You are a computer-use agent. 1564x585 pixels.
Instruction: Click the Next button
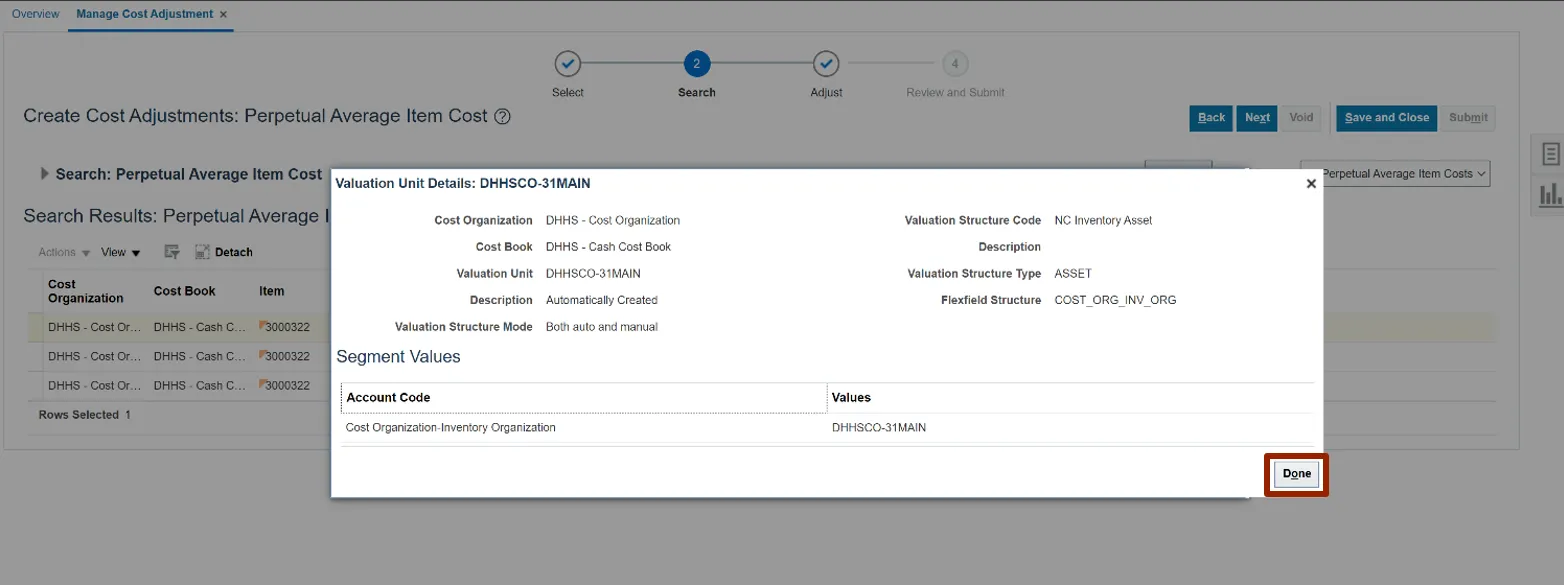pyautogui.click(x=1257, y=118)
